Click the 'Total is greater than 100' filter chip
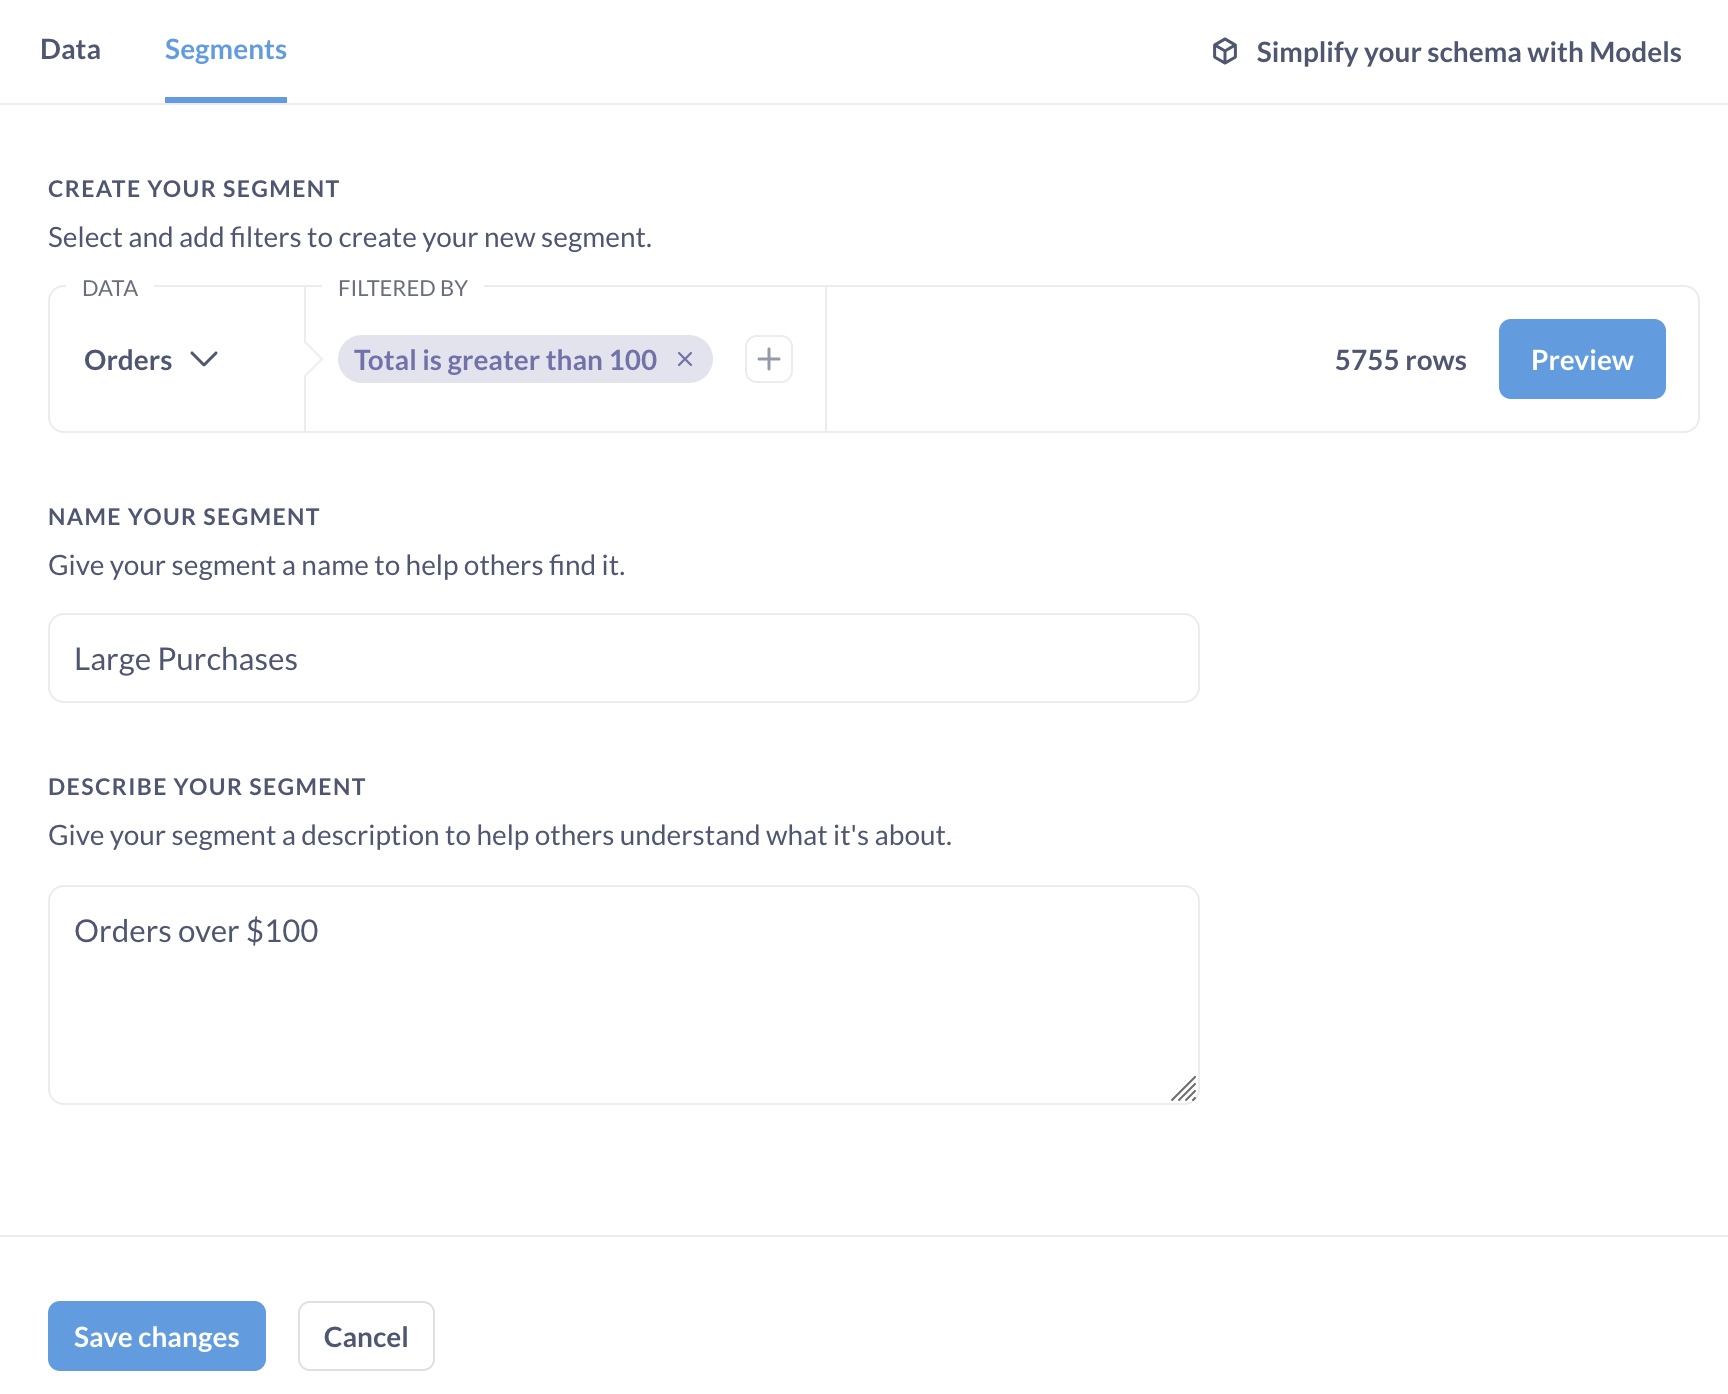This screenshot has height=1394, width=1728. tap(505, 359)
